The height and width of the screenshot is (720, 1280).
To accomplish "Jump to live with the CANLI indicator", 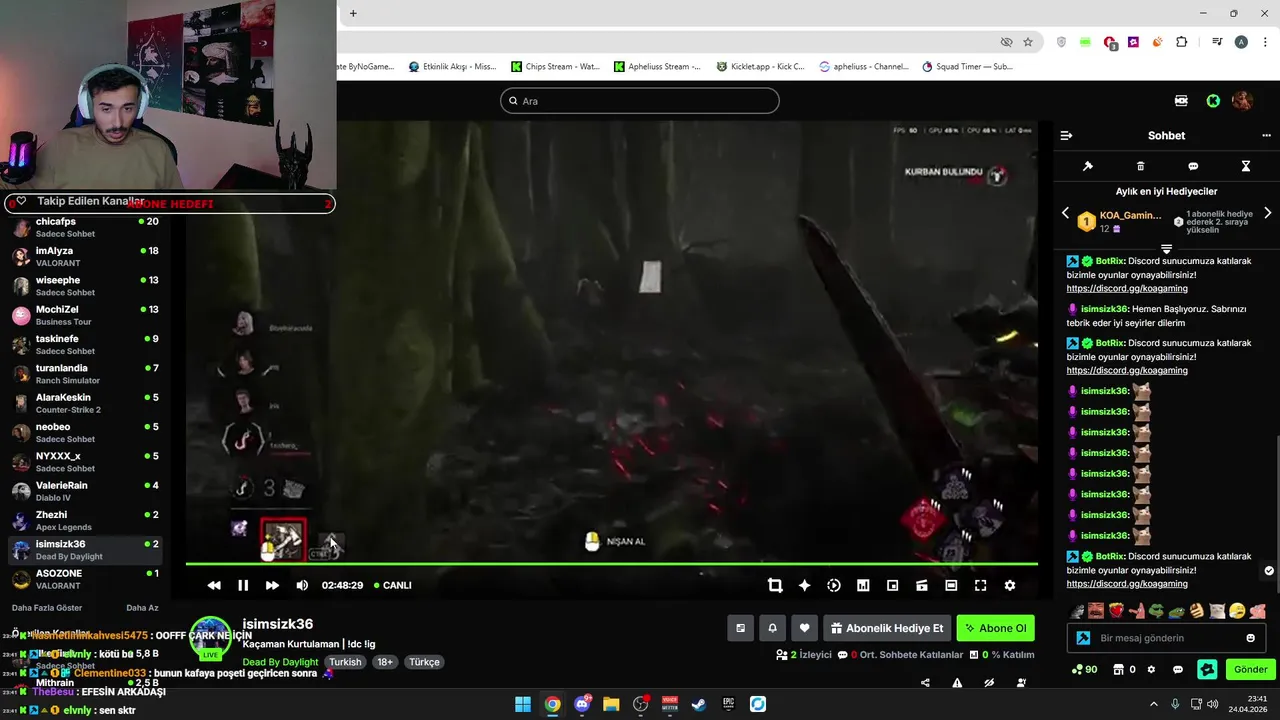I will click(x=392, y=585).
